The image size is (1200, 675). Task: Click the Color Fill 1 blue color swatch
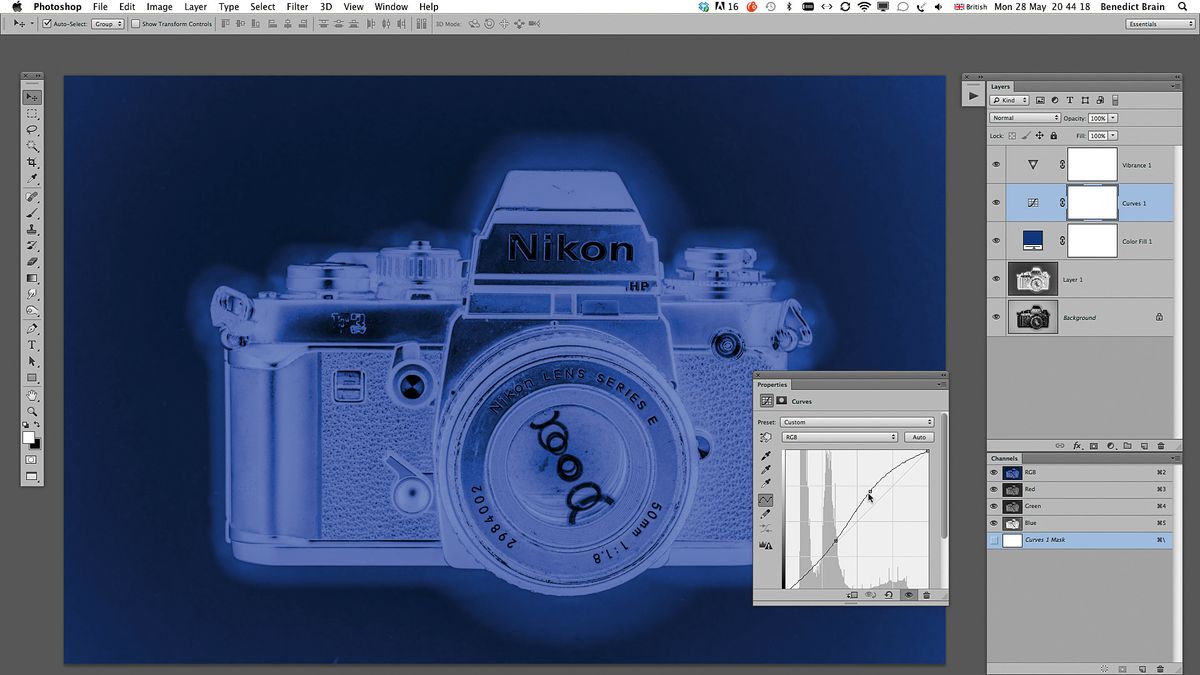[x=1032, y=240]
